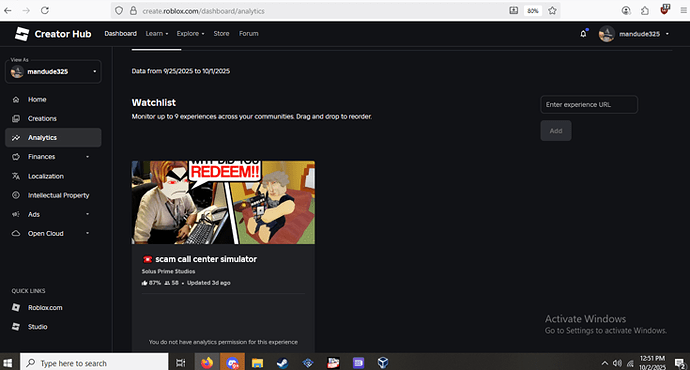Image resolution: width=690 pixels, height=370 pixels.
Task: Go back with the browser back arrow
Action: [x=8, y=11]
